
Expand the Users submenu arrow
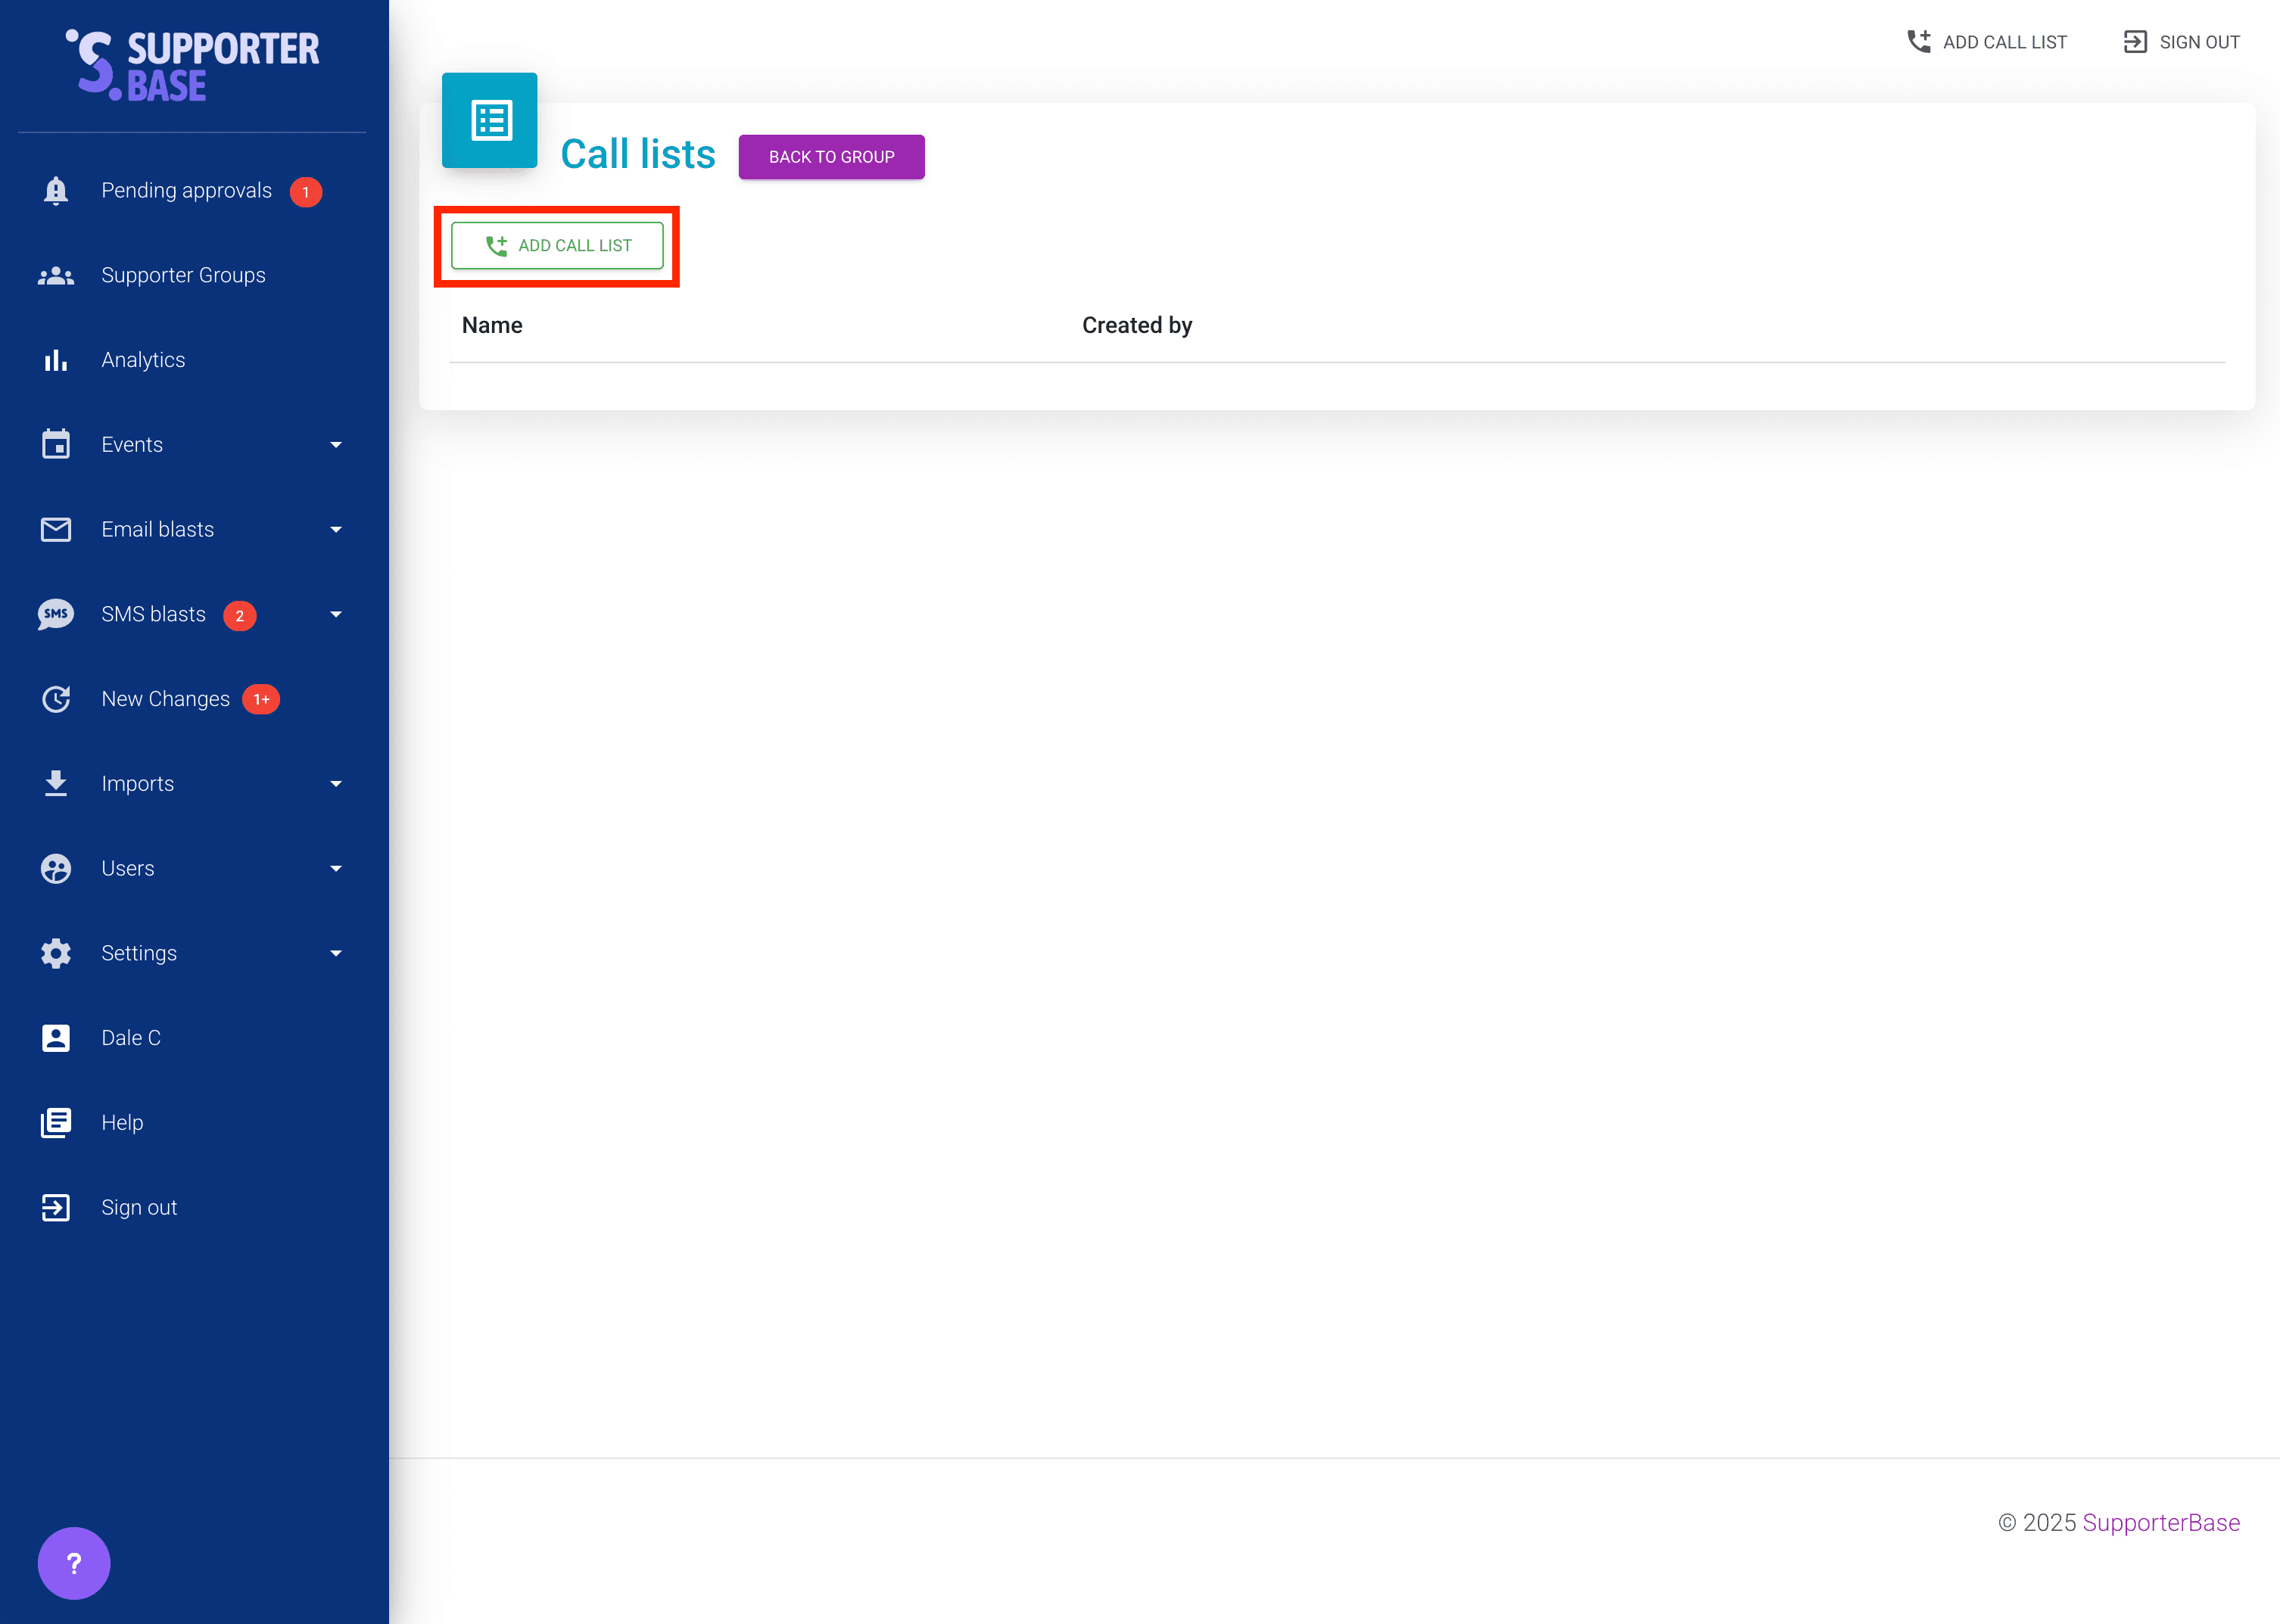pyautogui.click(x=336, y=869)
